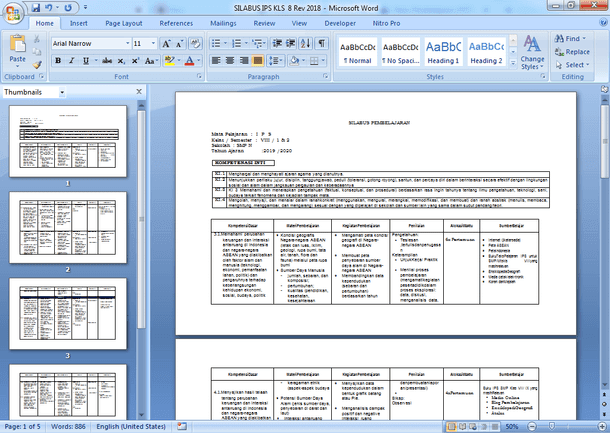This screenshot has height=433, width=610.
Task: Sort the selected text alphabetically
Action: 306,43
